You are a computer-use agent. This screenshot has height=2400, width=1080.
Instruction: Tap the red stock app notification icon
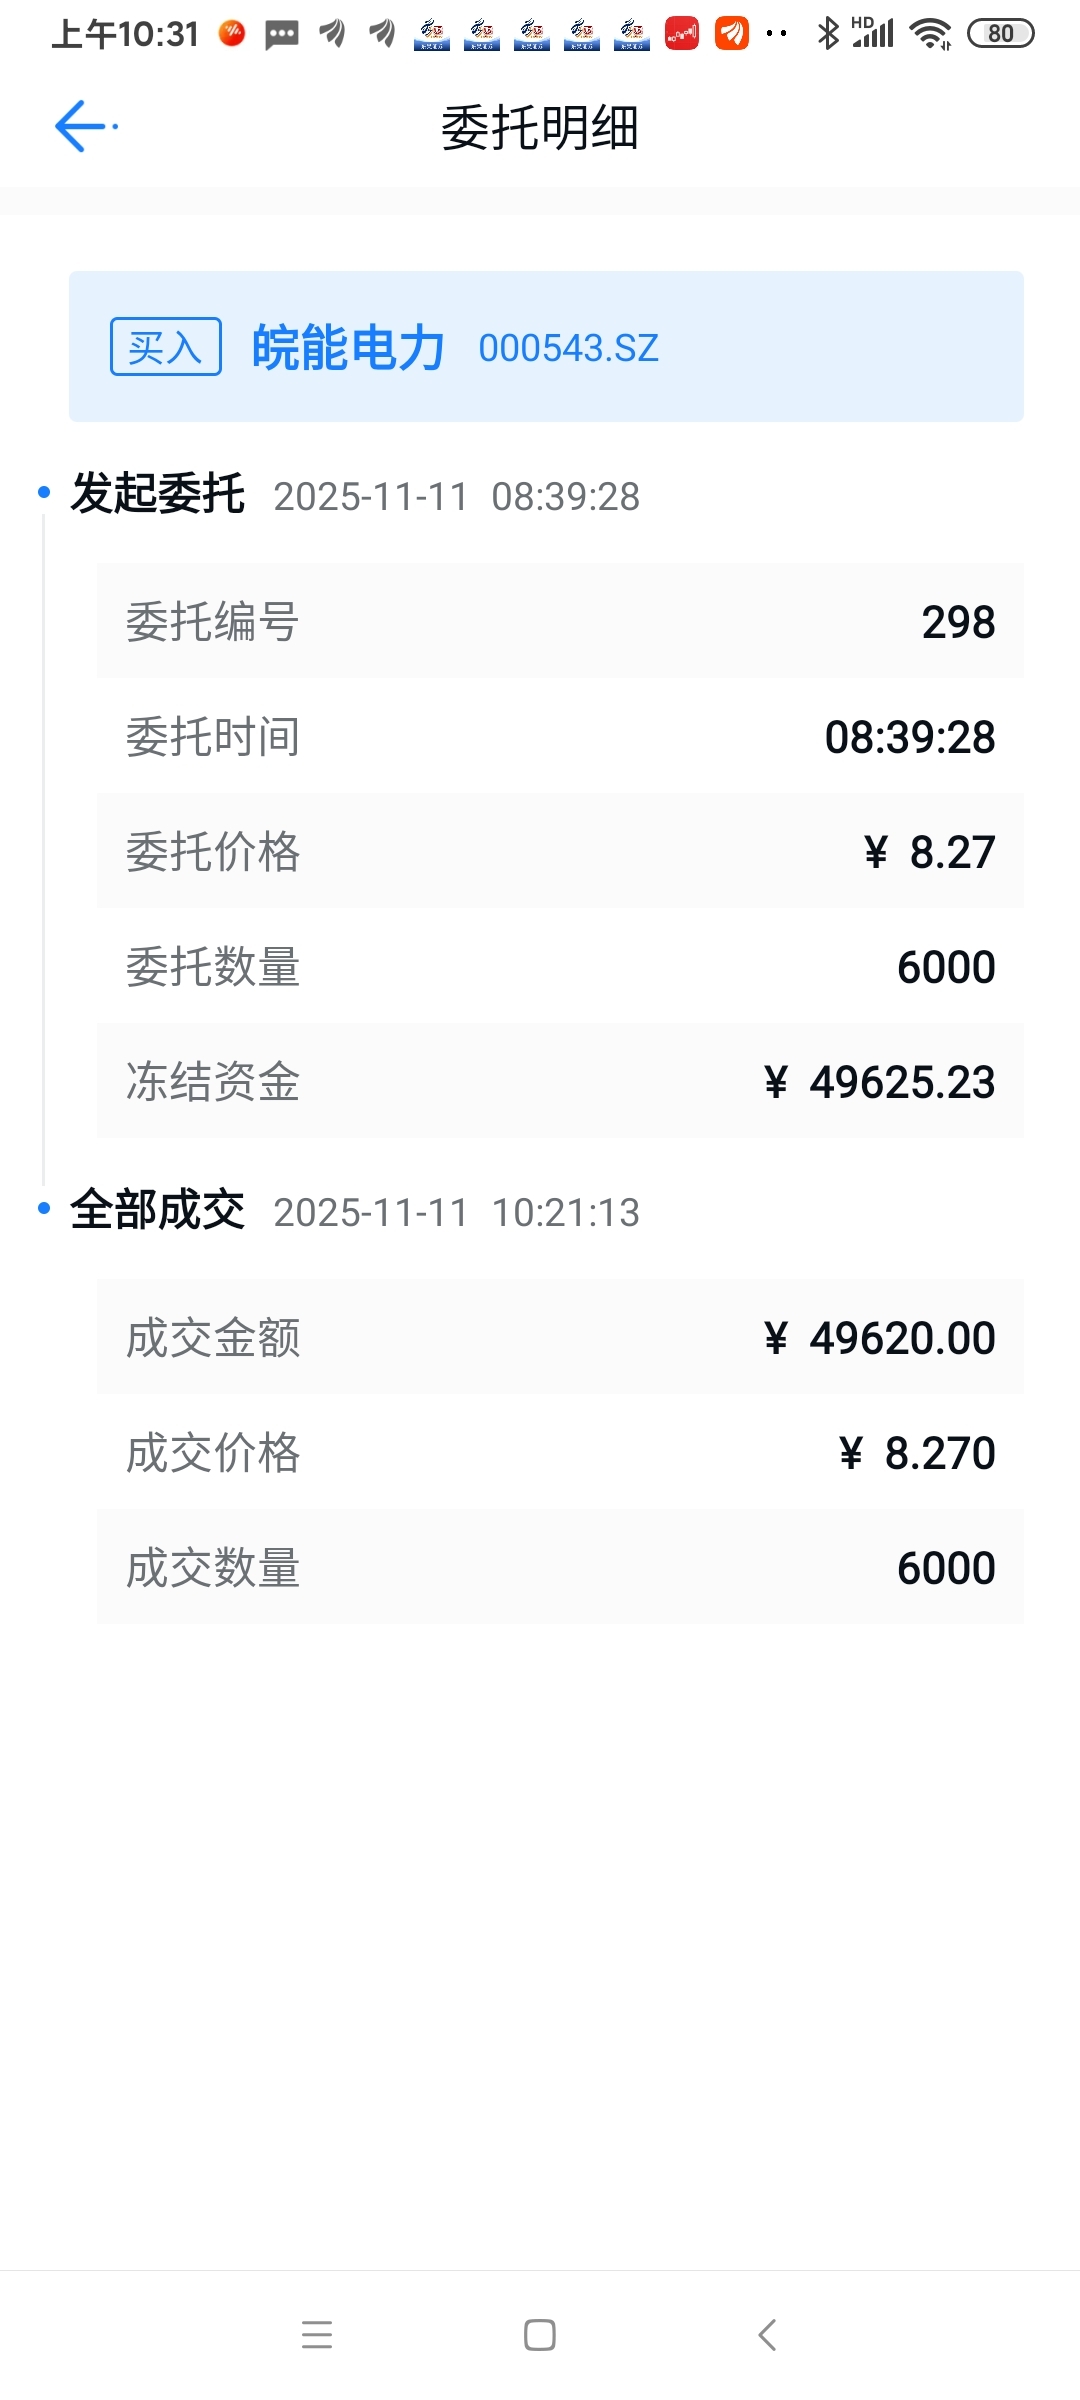click(x=682, y=34)
